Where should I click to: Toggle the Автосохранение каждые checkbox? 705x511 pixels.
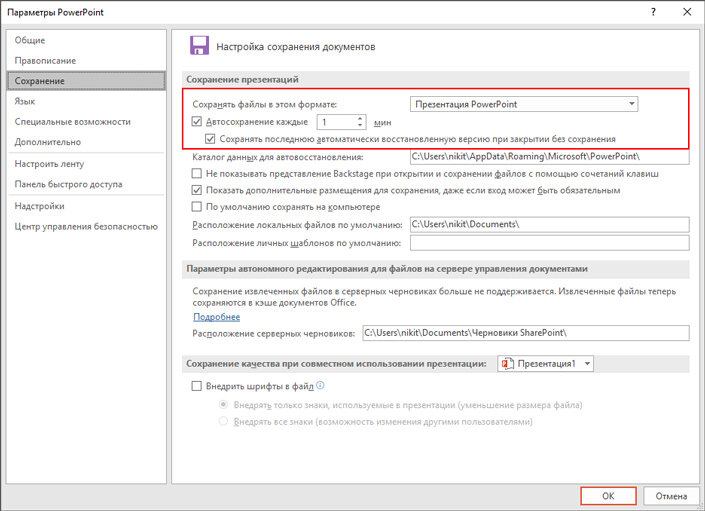196,121
